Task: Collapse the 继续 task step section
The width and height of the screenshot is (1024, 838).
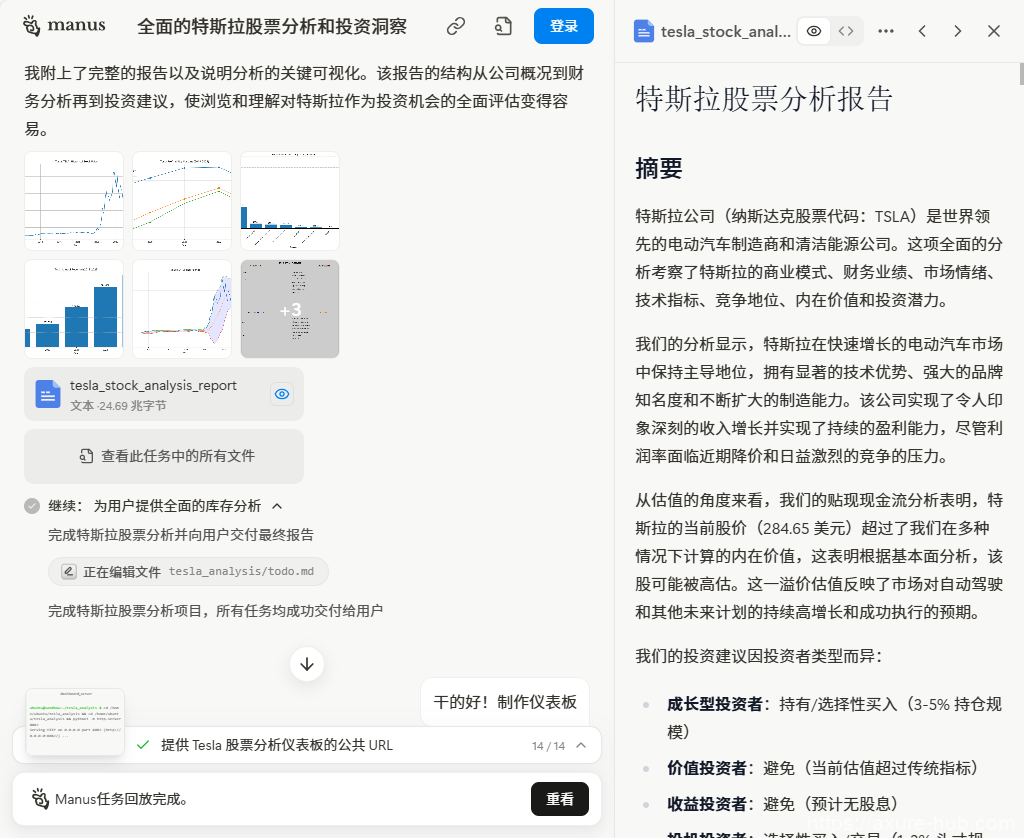Action: pyautogui.click(x=278, y=506)
